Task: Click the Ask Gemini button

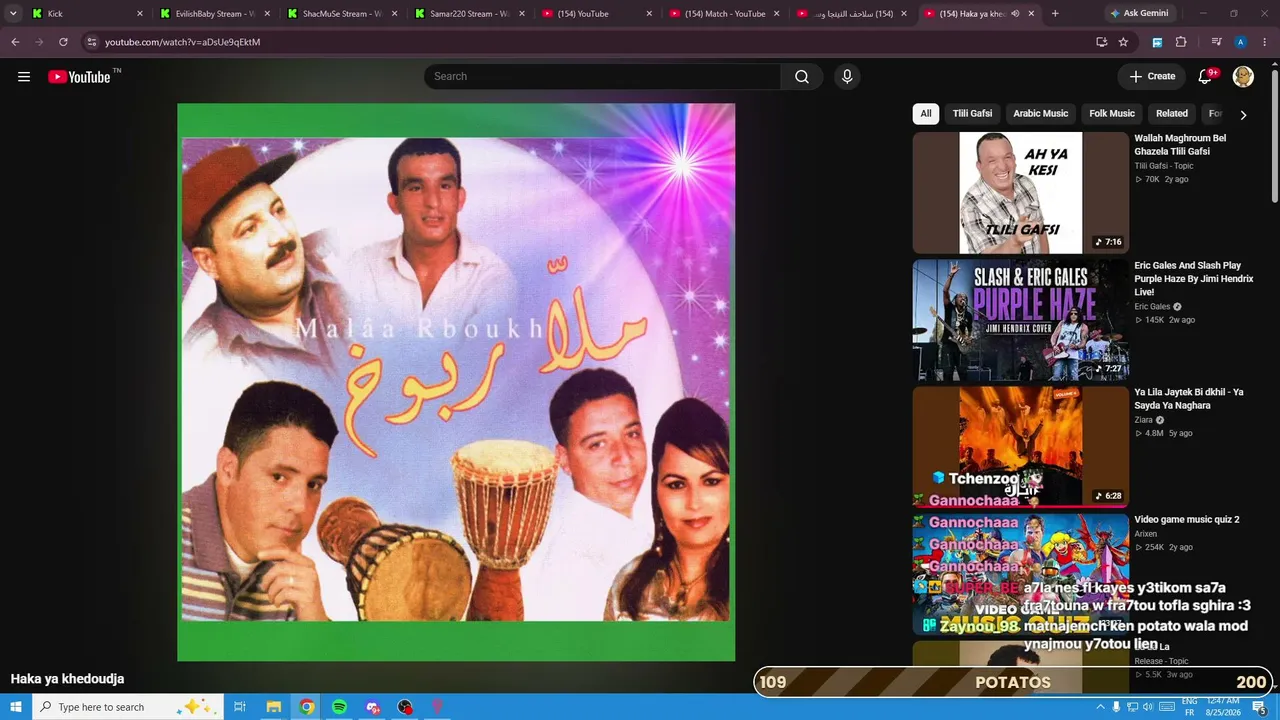Action: tap(1139, 14)
